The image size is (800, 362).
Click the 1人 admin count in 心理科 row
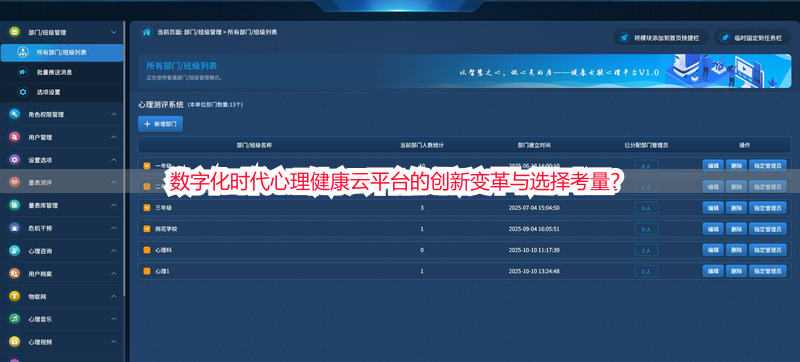646,250
